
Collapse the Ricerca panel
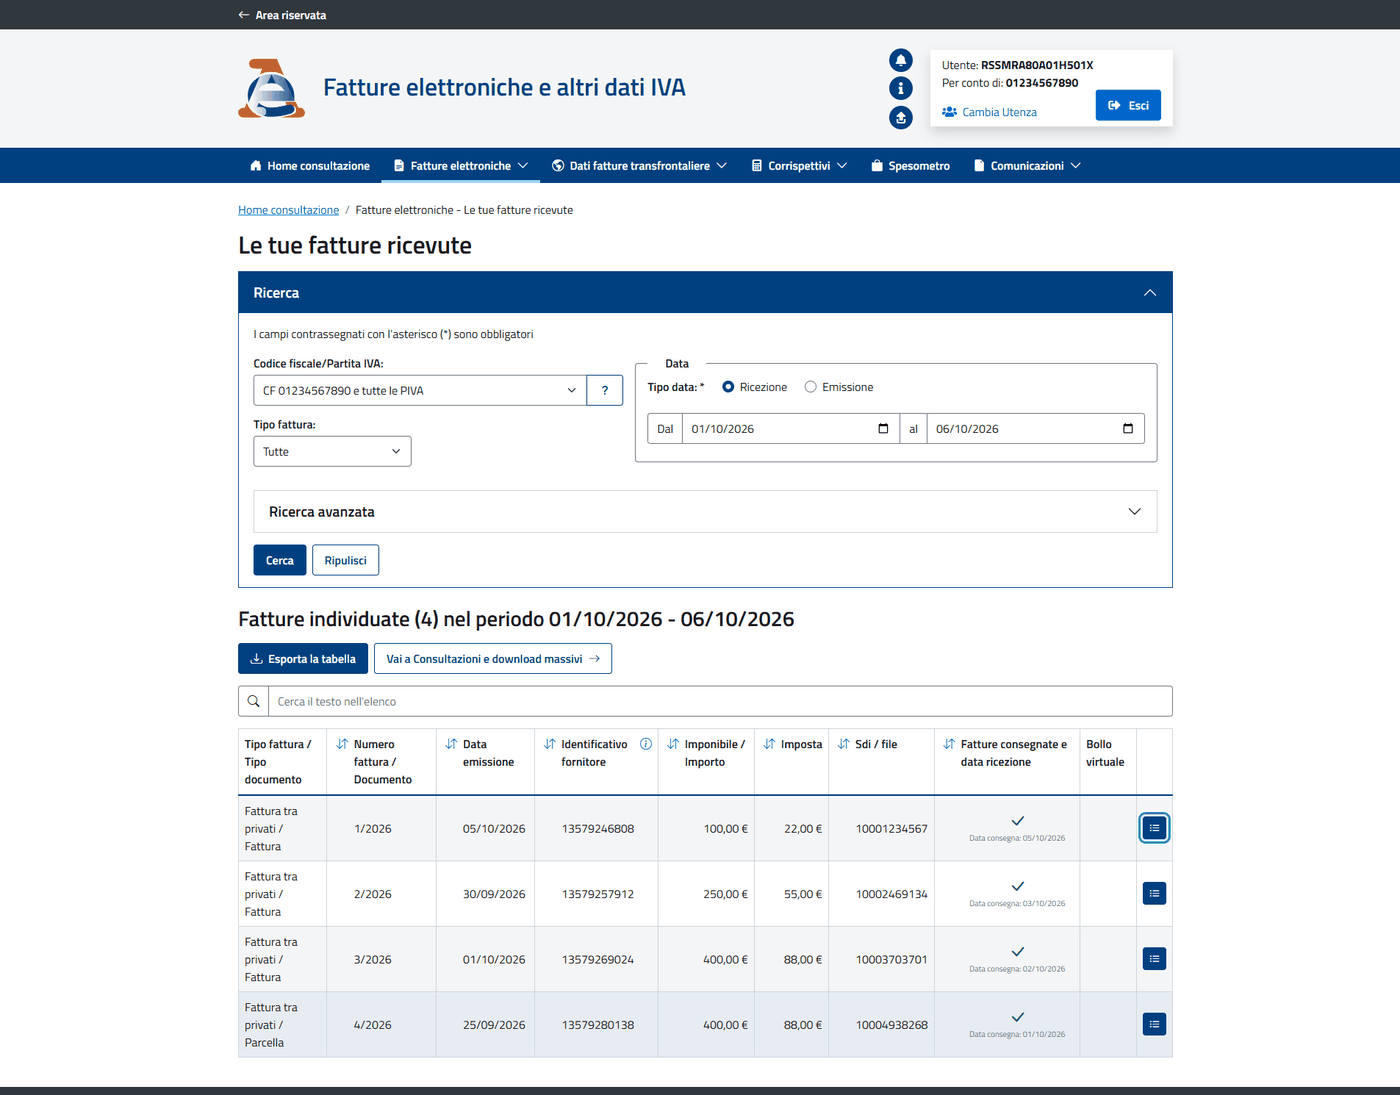pos(1150,293)
